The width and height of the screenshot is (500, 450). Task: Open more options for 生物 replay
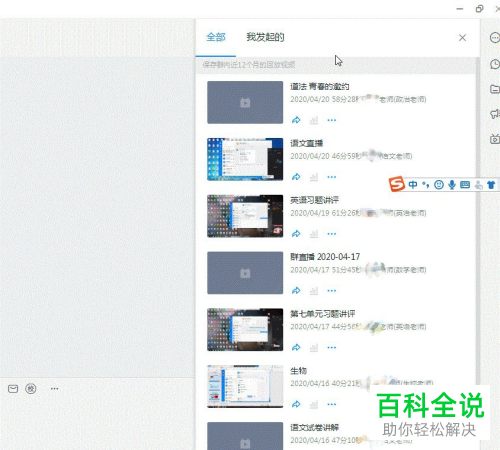coord(332,404)
